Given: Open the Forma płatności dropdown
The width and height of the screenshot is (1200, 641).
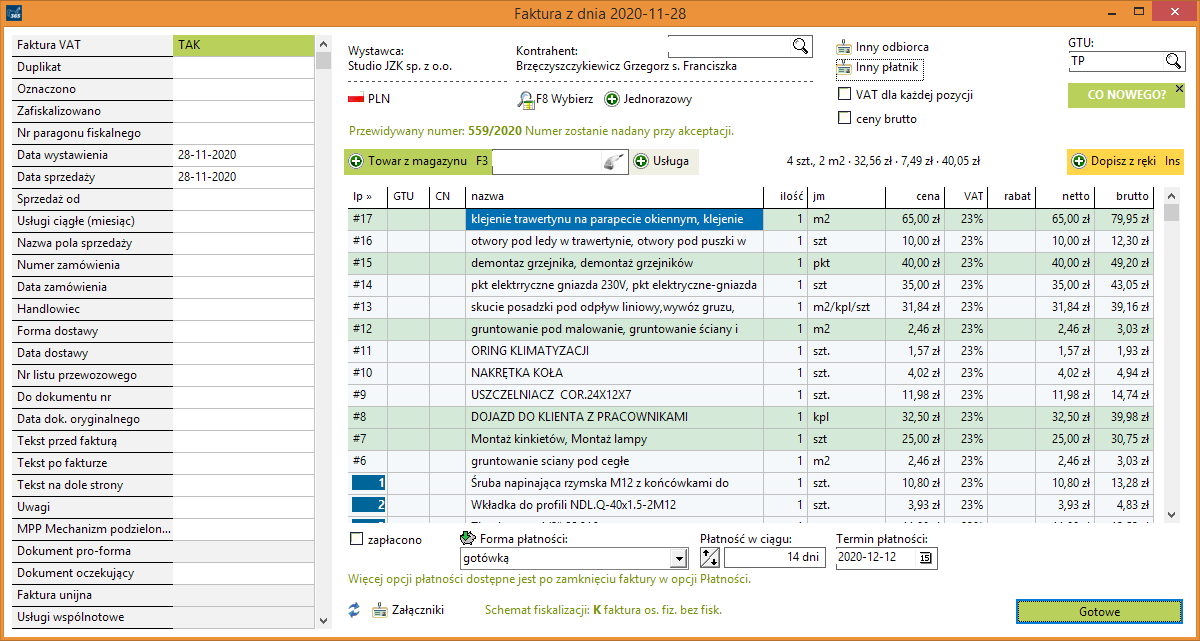Looking at the screenshot, I should [680, 558].
